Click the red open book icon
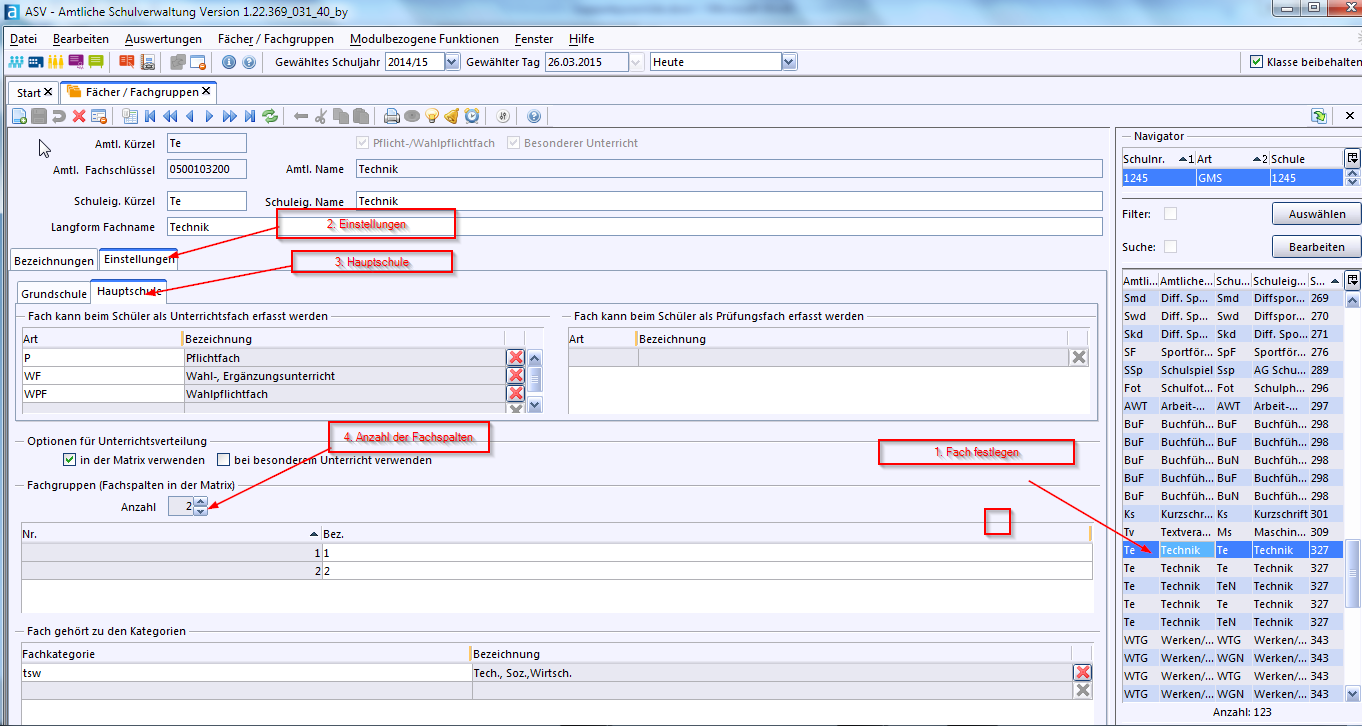The image size is (1362, 726). pos(127,62)
